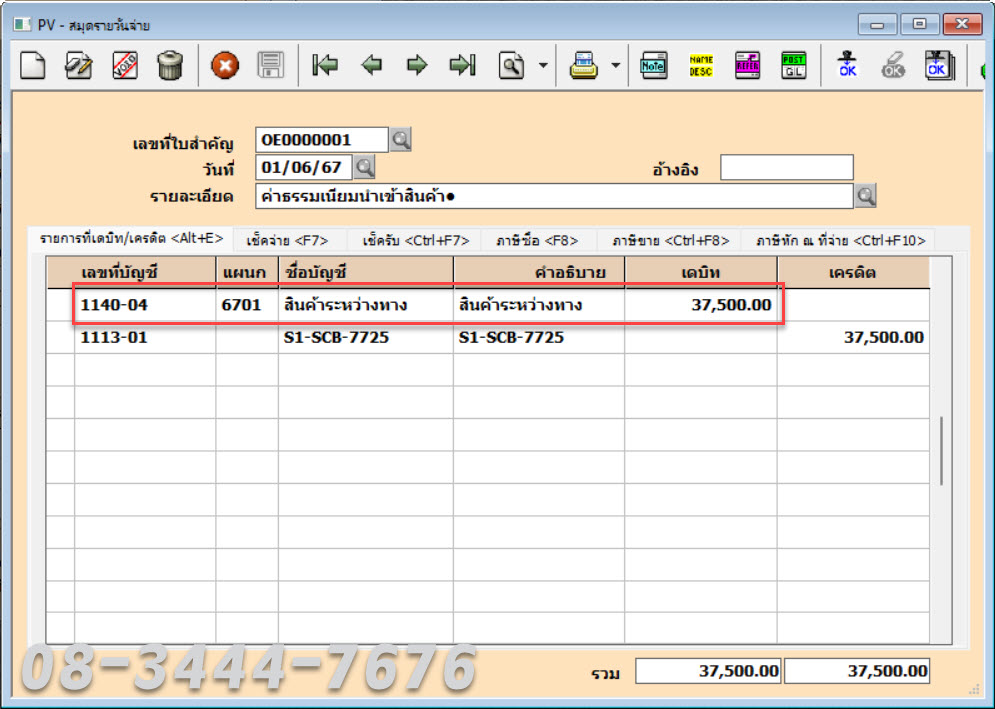Click calendar lookup icon beside date field
This screenshot has height=709, width=995.
(364, 168)
